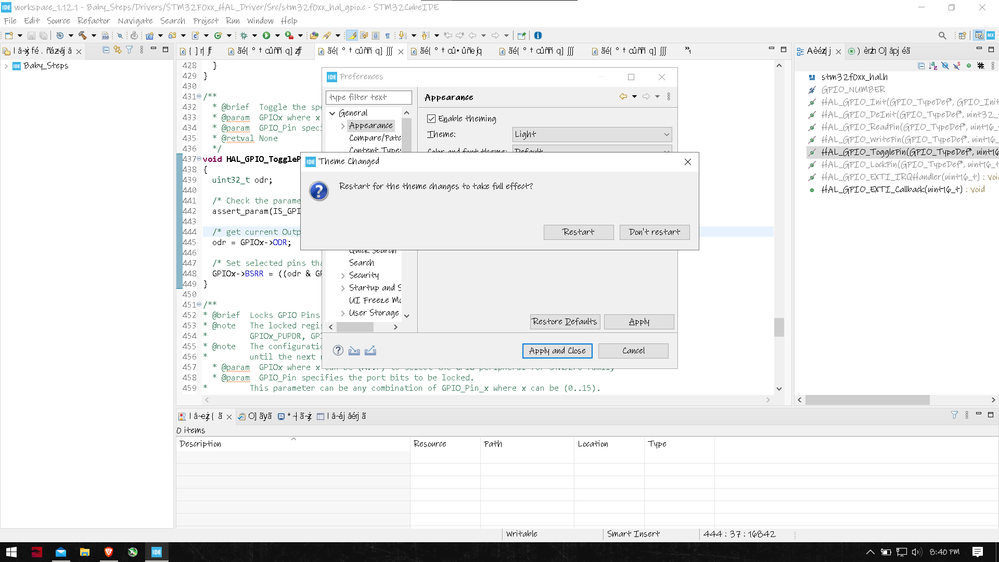The width and height of the screenshot is (999, 562).
Task: Click the Preferences import icon
Action: [x=354, y=350]
